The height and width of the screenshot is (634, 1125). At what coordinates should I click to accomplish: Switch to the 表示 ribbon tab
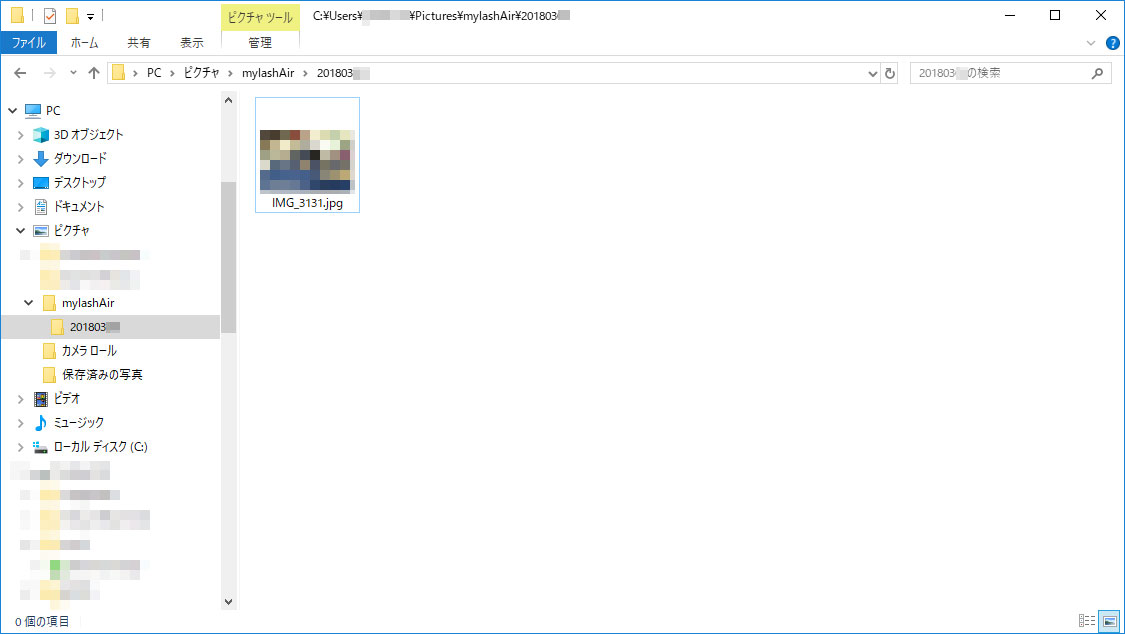coord(192,43)
